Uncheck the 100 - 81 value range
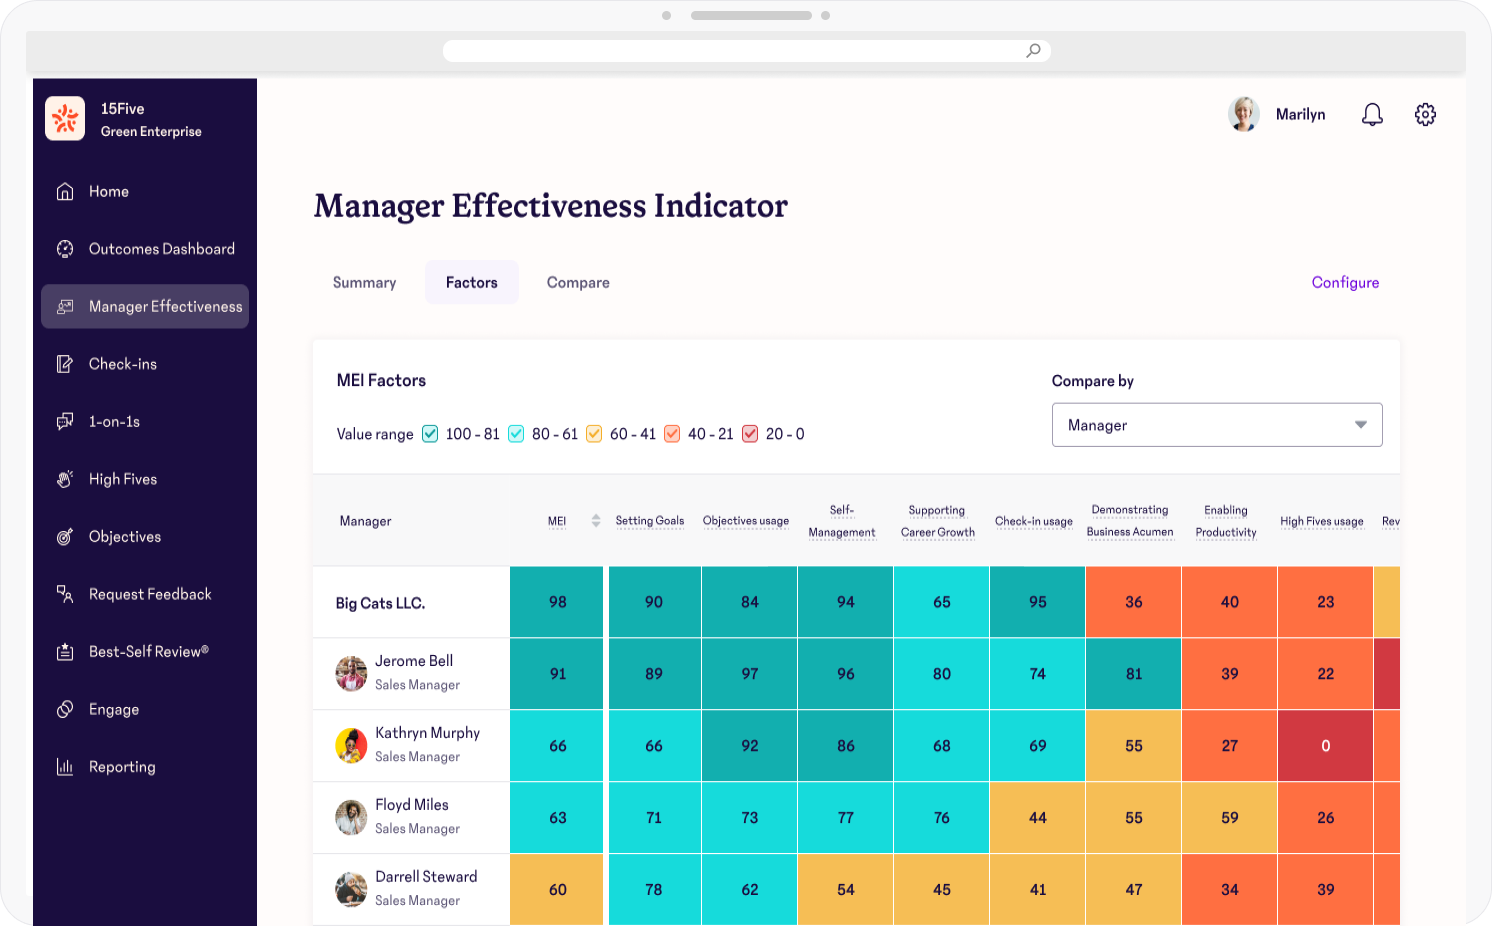The image size is (1492, 926). point(430,434)
